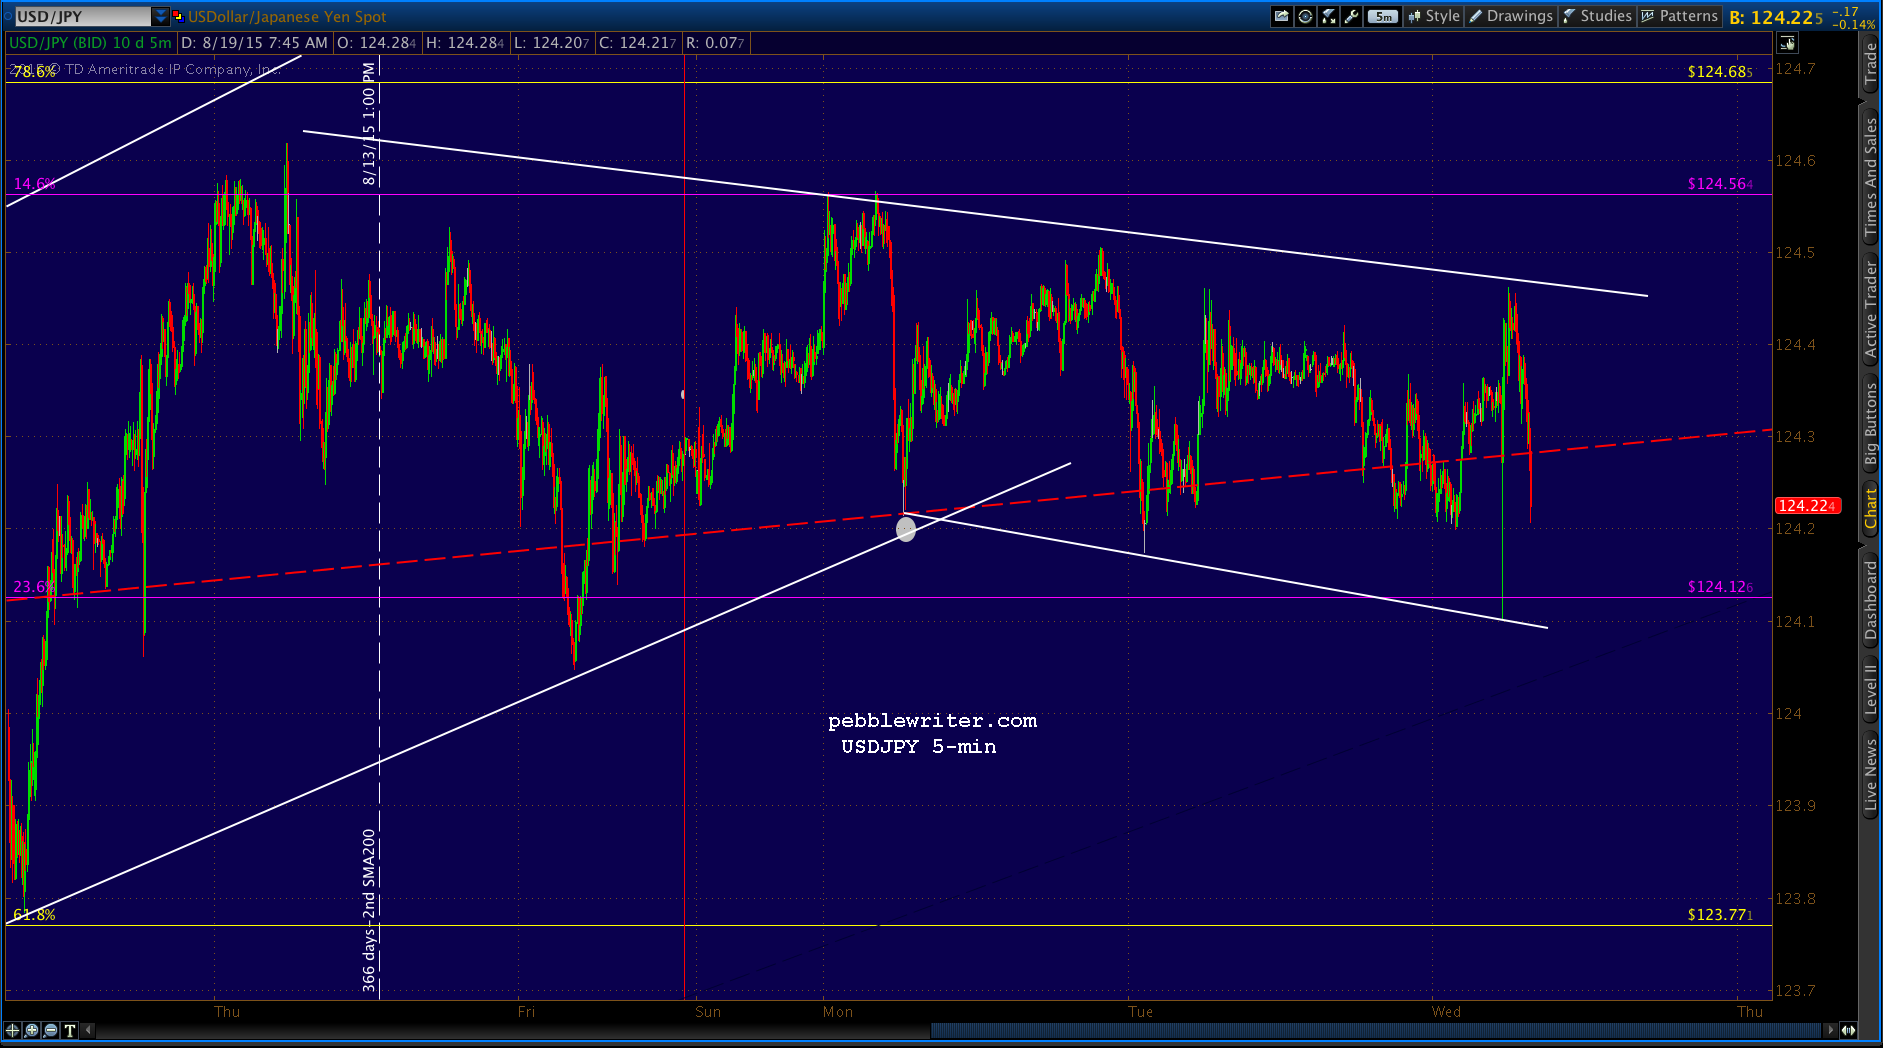Select the text annotation T tool
This screenshot has width=1883, height=1048.
click(70, 1030)
